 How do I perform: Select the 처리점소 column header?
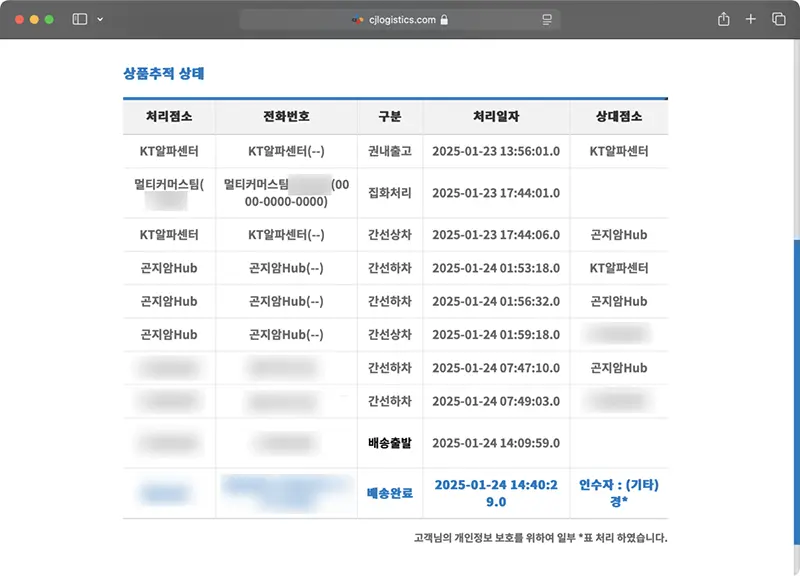167,116
